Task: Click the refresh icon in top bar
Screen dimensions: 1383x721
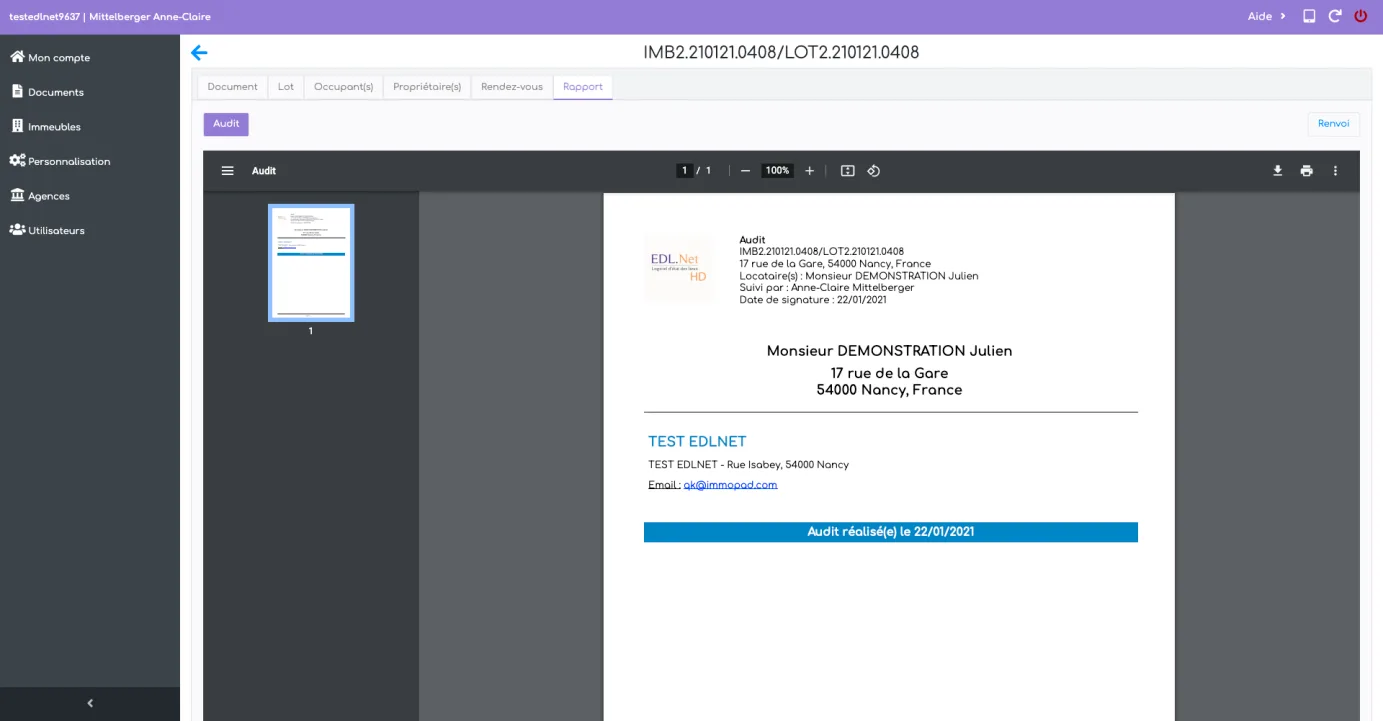Action: [1335, 16]
